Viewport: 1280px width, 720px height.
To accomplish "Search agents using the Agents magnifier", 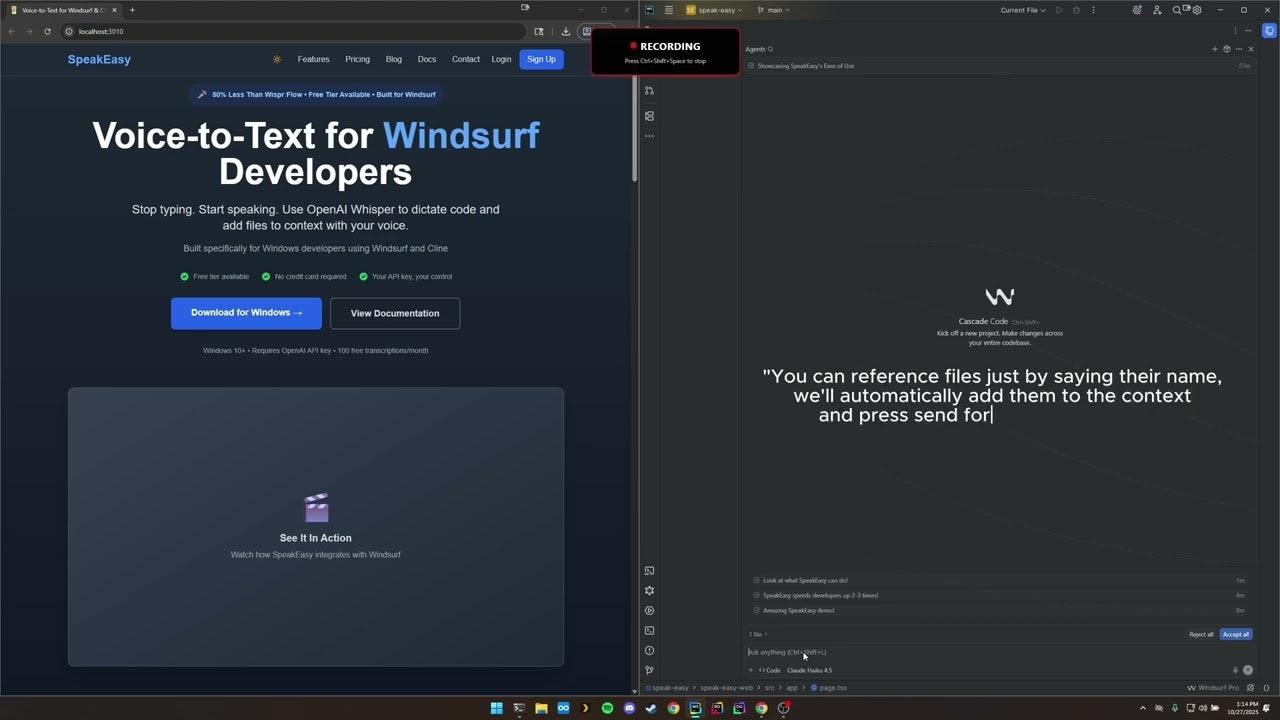I will [770, 49].
